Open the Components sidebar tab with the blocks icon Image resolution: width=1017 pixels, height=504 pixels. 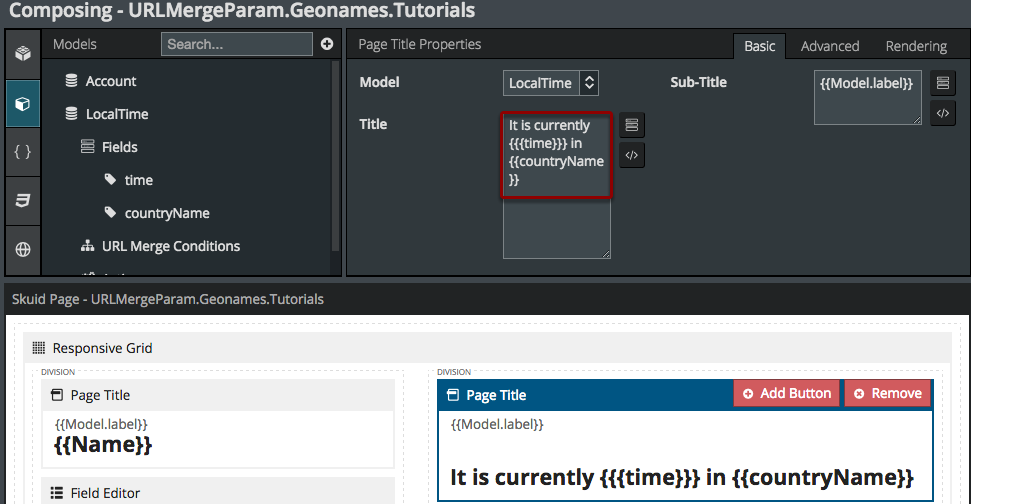click(x=22, y=54)
